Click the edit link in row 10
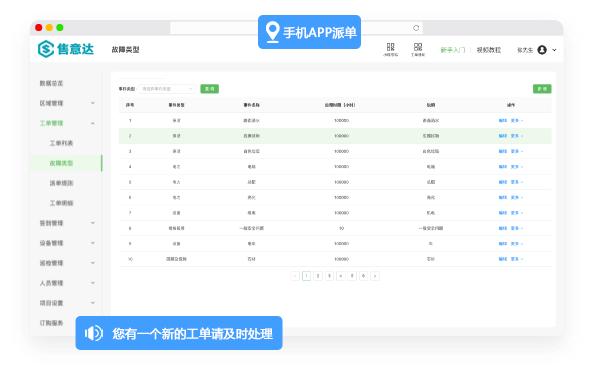Image resolution: width=594 pixels, height=376 pixels. [503, 259]
